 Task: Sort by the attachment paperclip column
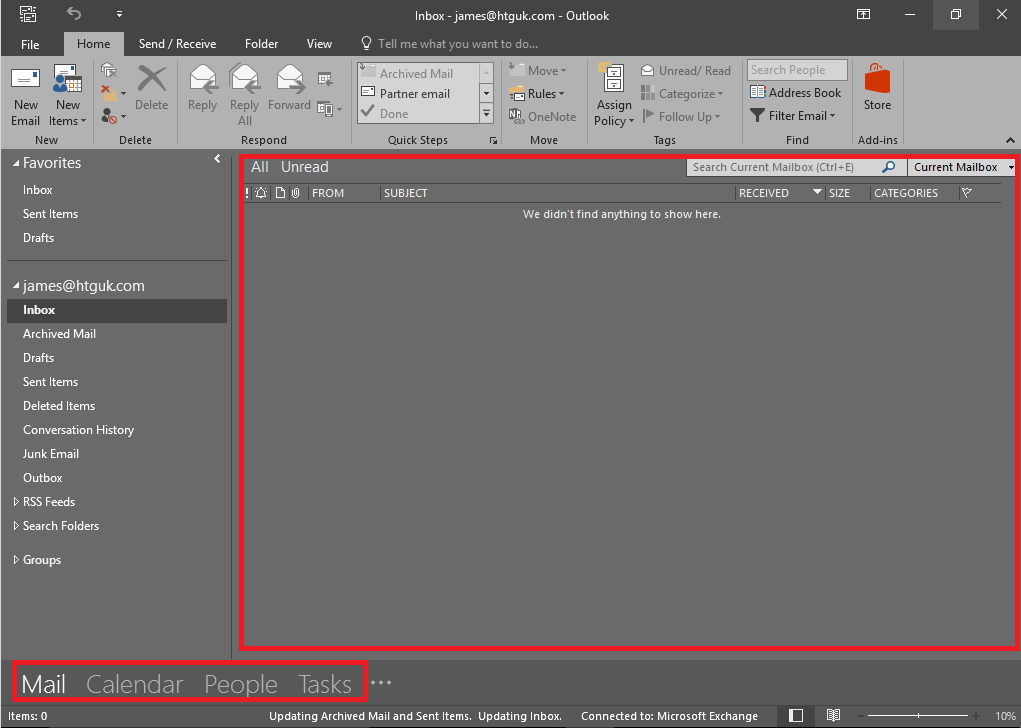click(296, 193)
